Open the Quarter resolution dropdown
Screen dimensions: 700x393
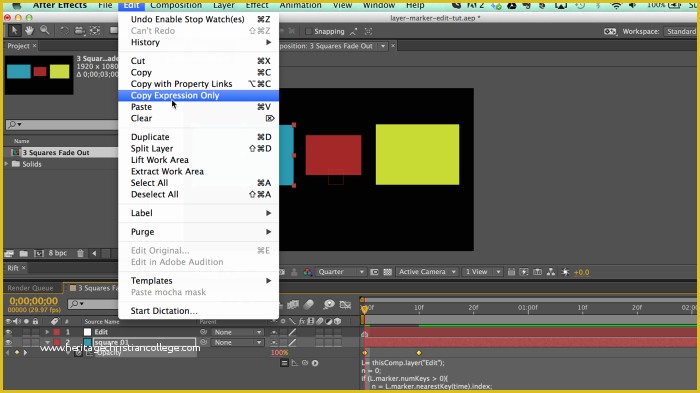coord(341,272)
